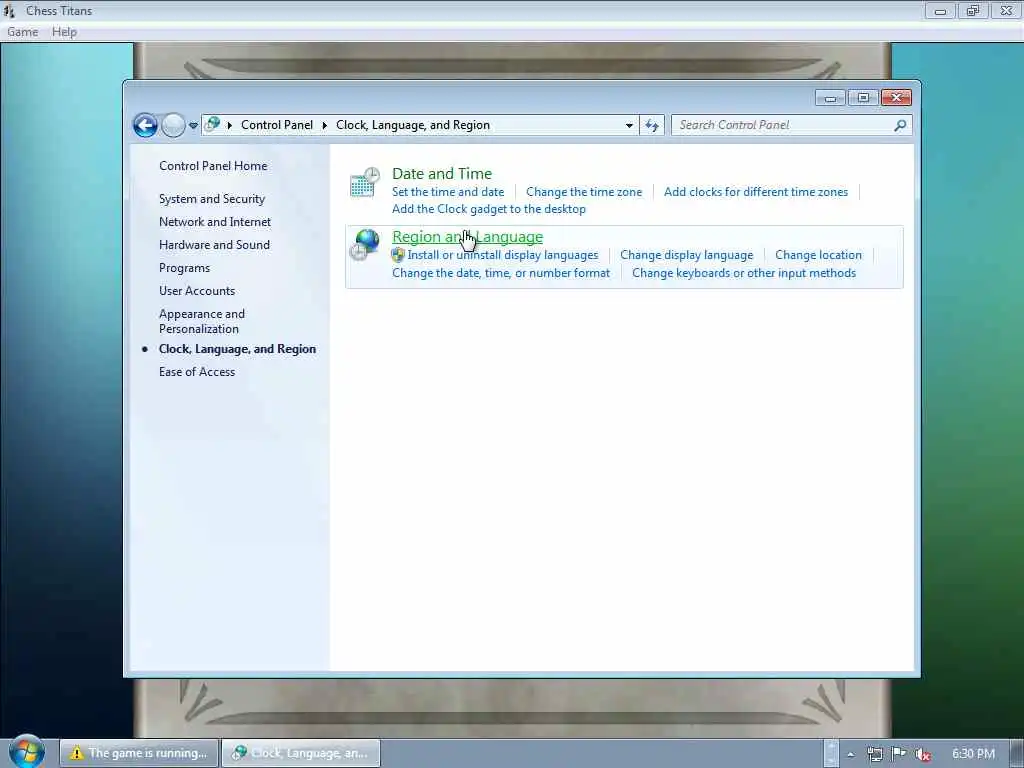Click the Clock, Language taskbar button
Image resolution: width=1024 pixels, height=768 pixels.
301,753
